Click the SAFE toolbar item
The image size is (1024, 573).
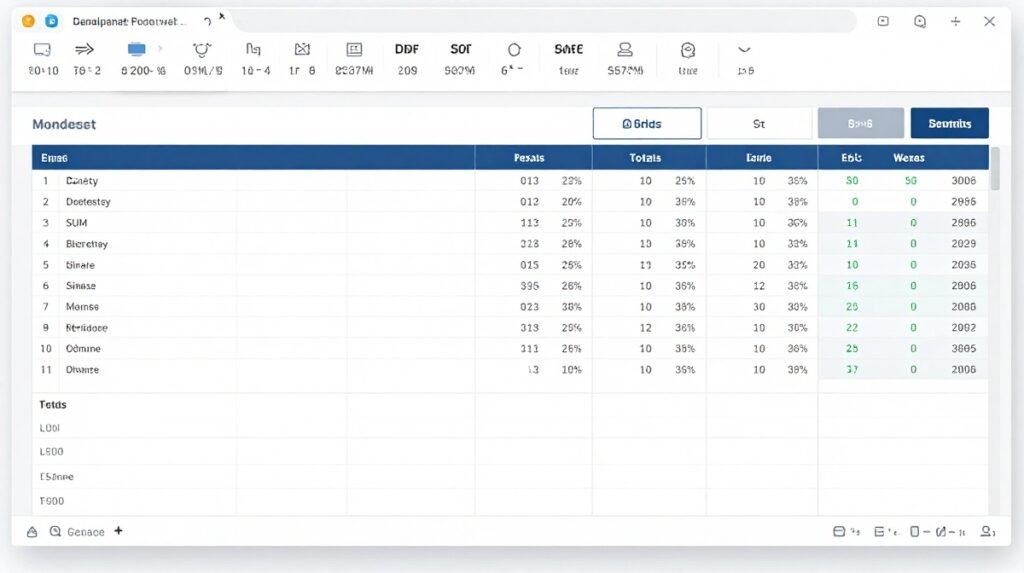click(x=568, y=49)
